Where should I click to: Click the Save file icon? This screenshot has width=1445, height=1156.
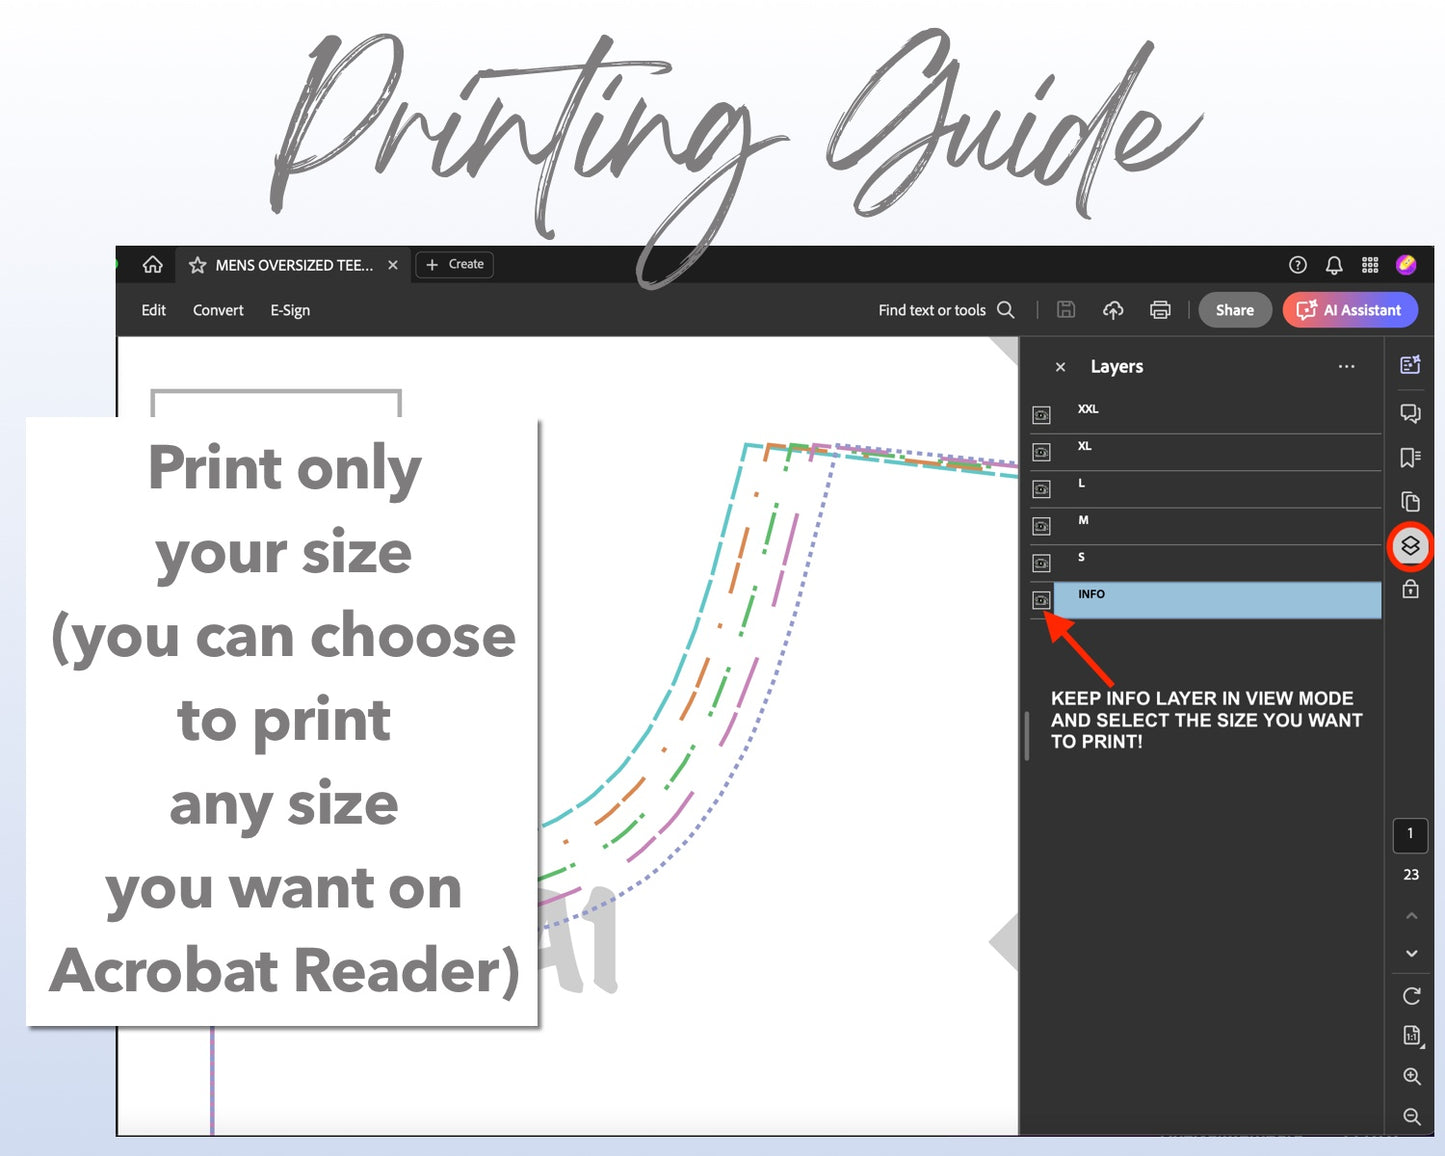(1066, 310)
